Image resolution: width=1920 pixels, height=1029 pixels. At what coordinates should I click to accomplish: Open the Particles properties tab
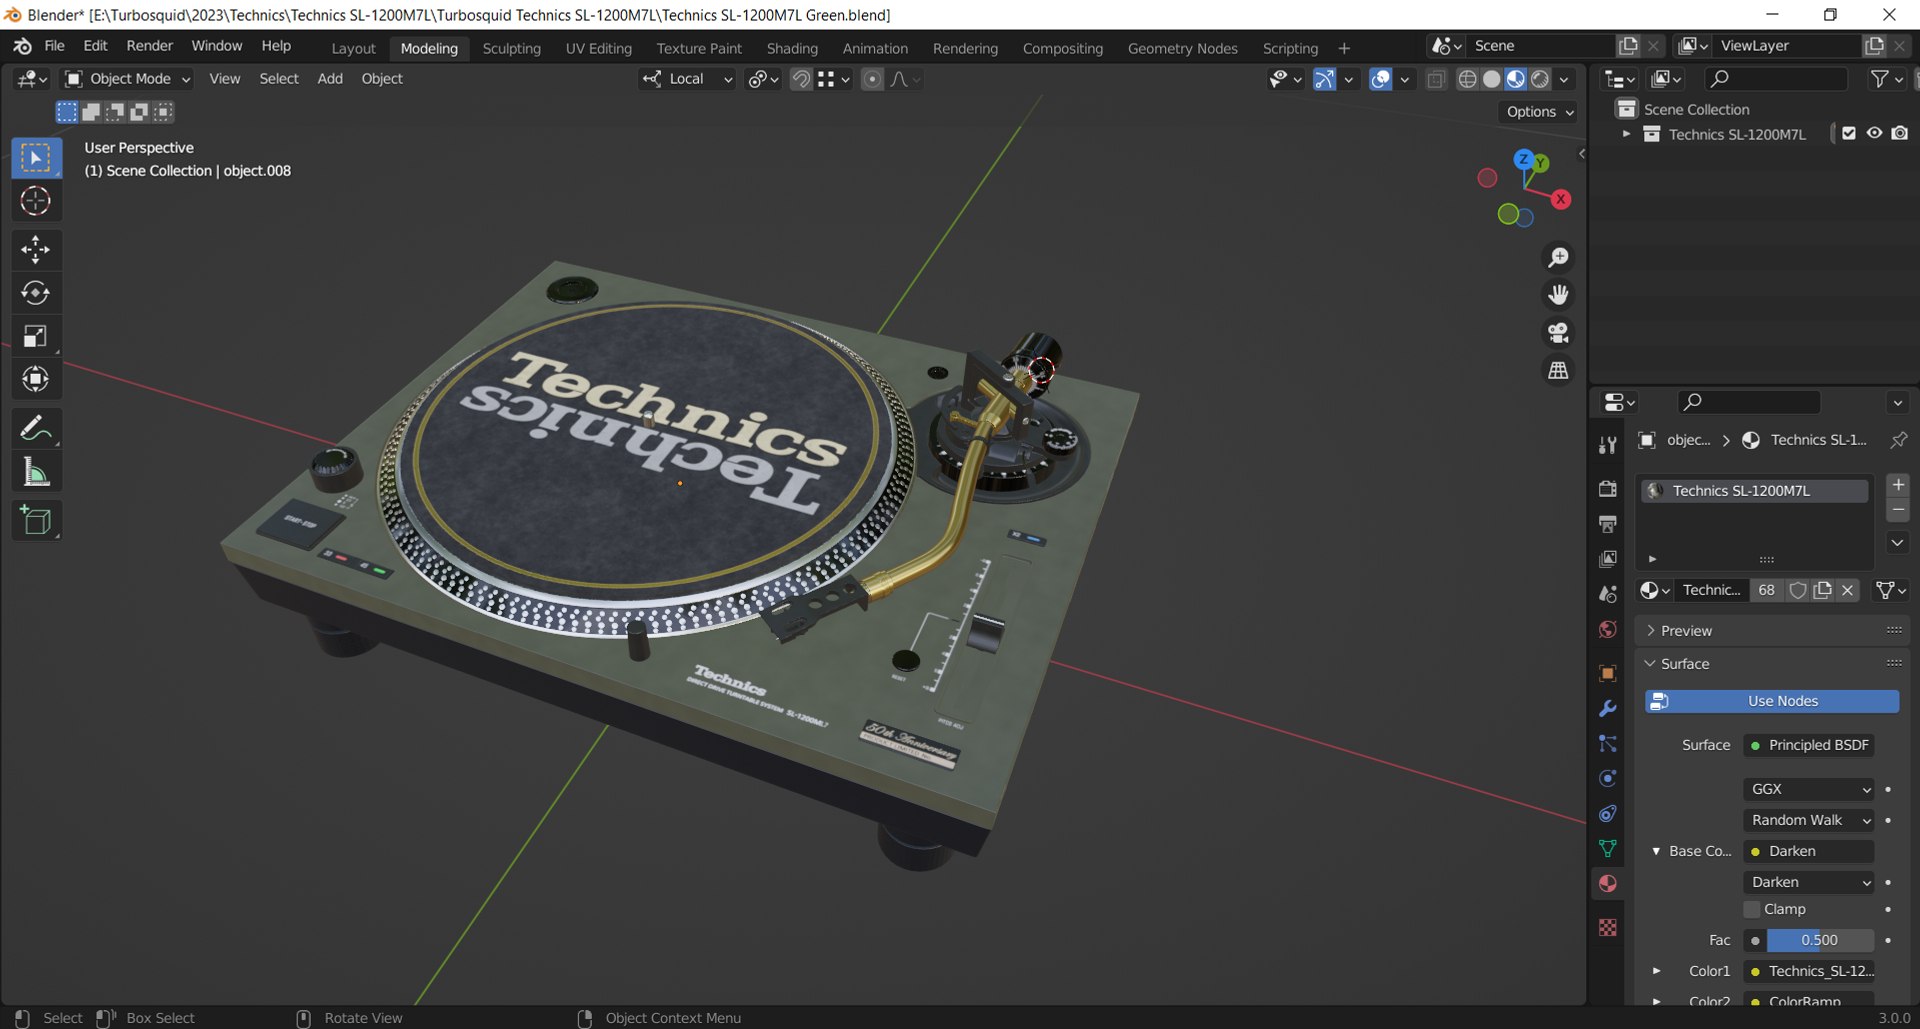(1608, 743)
